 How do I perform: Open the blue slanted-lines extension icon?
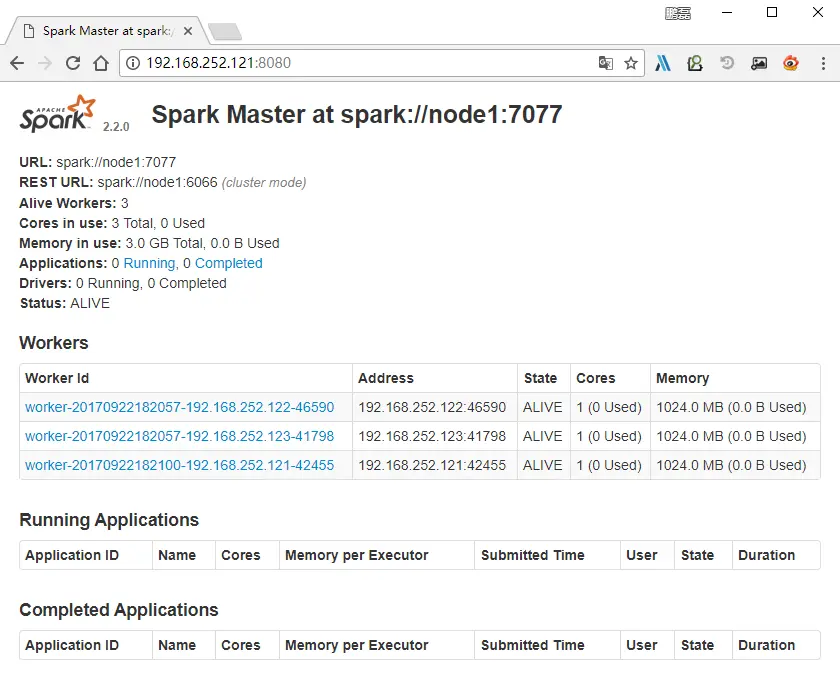click(663, 63)
